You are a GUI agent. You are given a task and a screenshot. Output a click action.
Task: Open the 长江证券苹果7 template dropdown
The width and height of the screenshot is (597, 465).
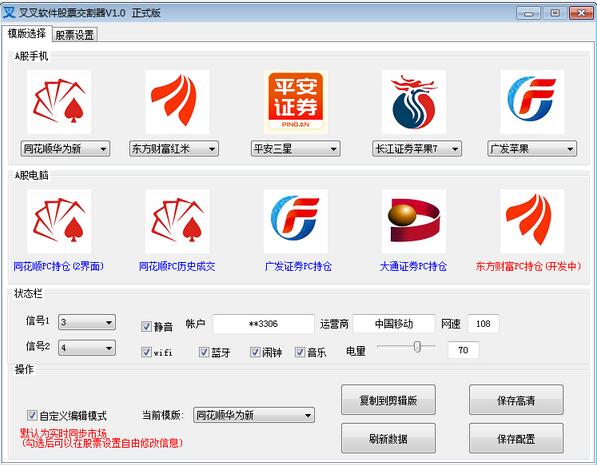[x=417, y=149]
